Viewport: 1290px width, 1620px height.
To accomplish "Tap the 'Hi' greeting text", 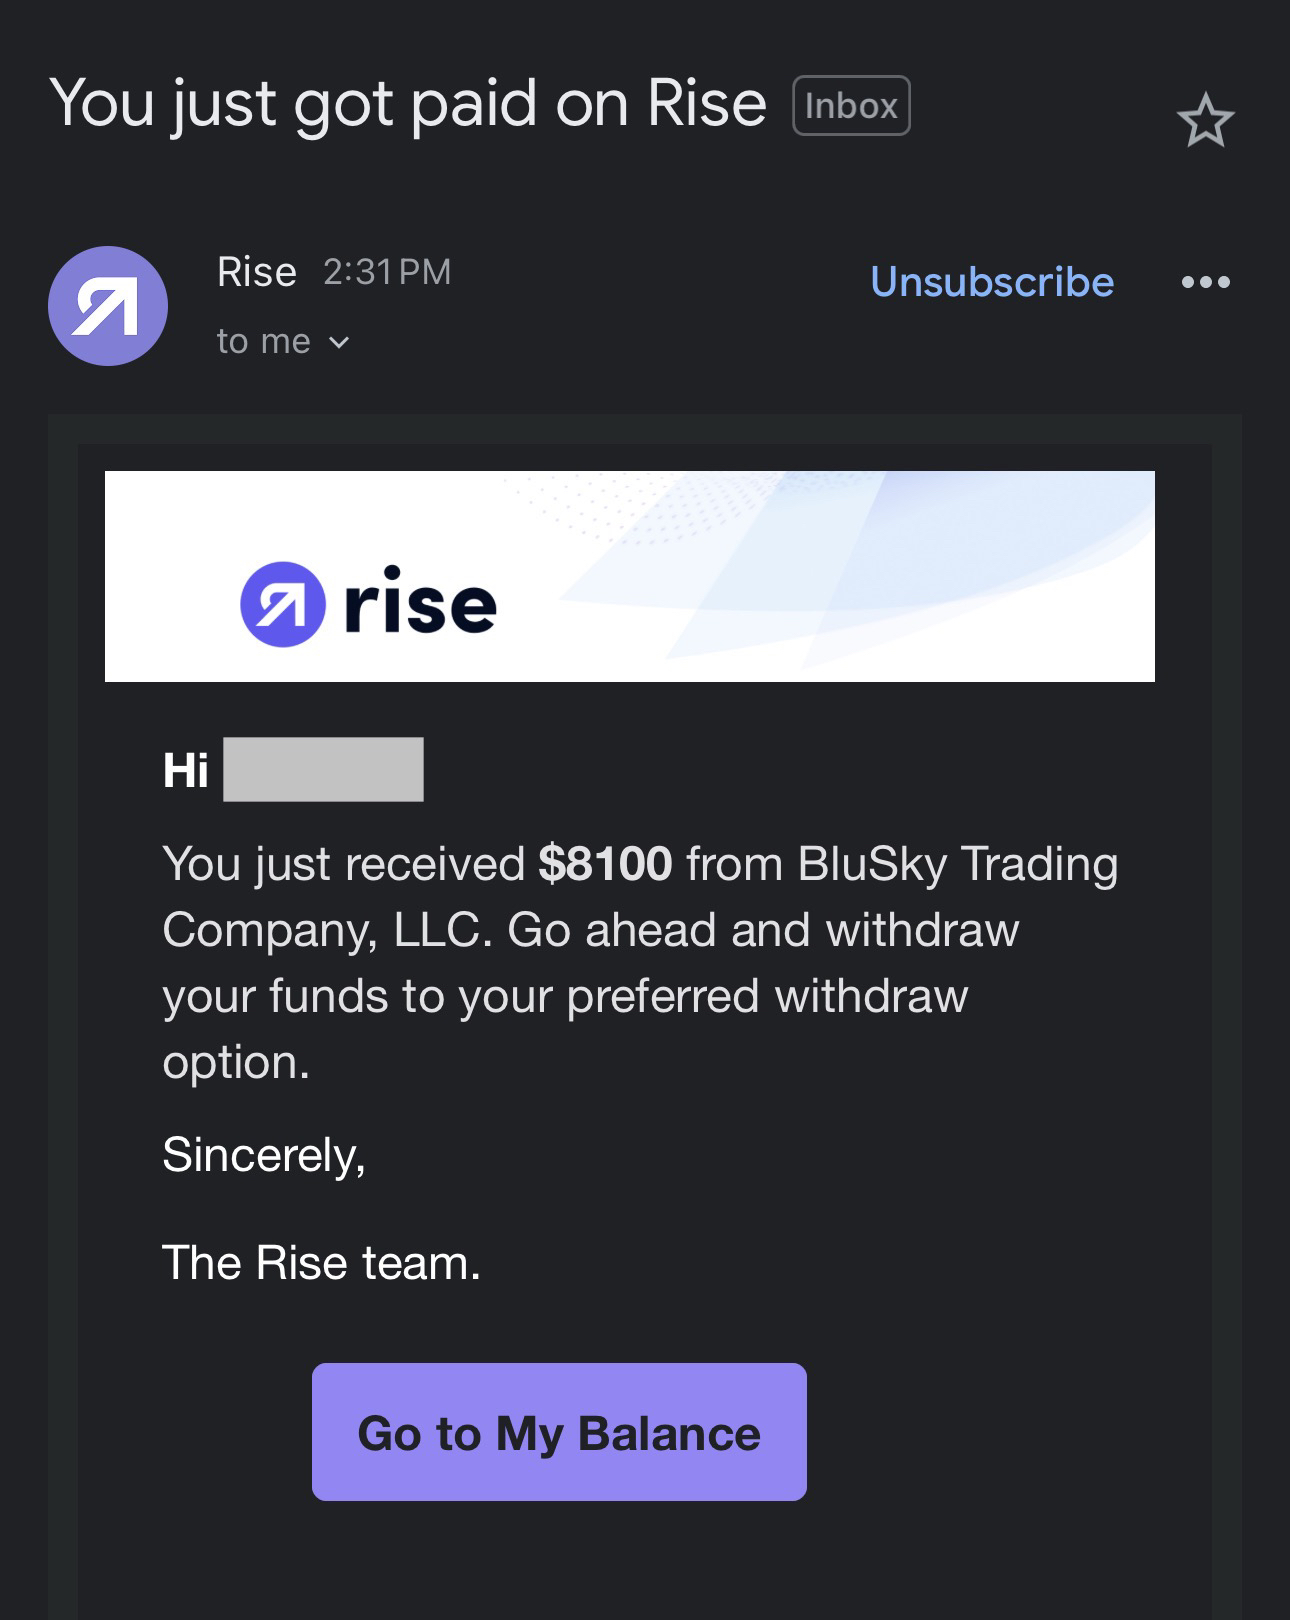I will [x=186, y=770].
